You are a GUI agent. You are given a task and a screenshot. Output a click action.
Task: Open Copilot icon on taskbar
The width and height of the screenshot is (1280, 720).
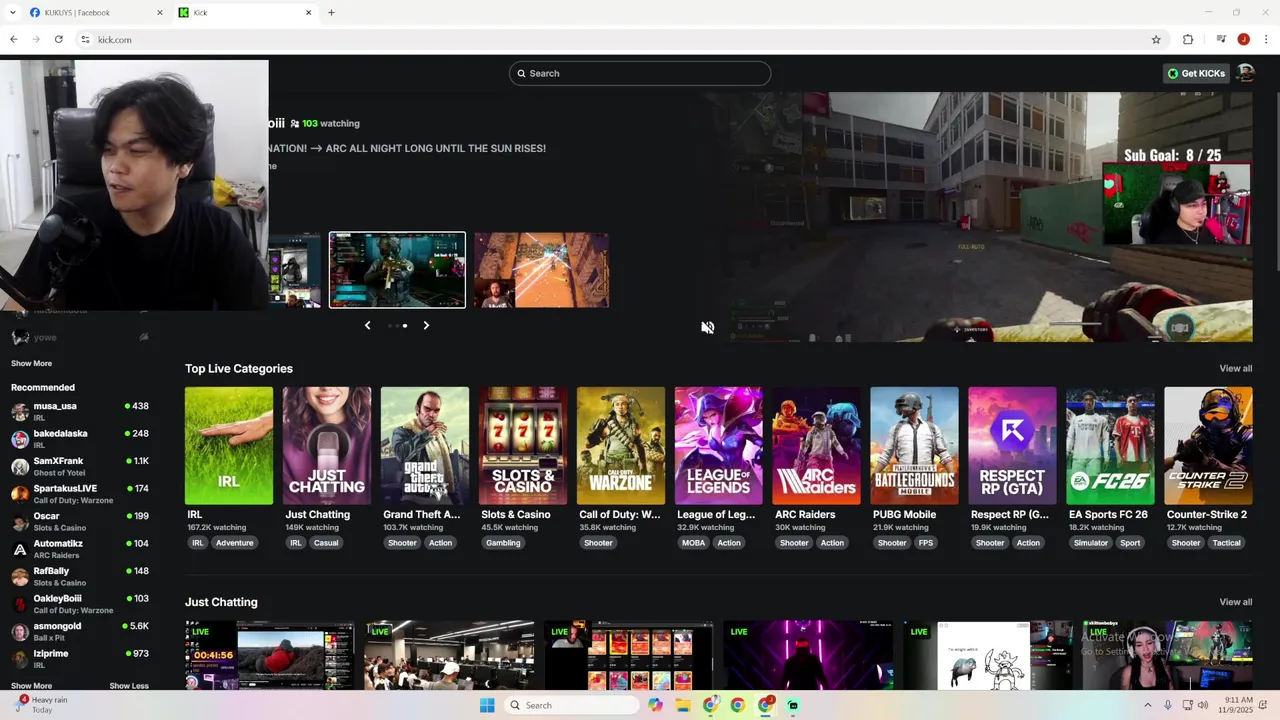coord(655,705)
